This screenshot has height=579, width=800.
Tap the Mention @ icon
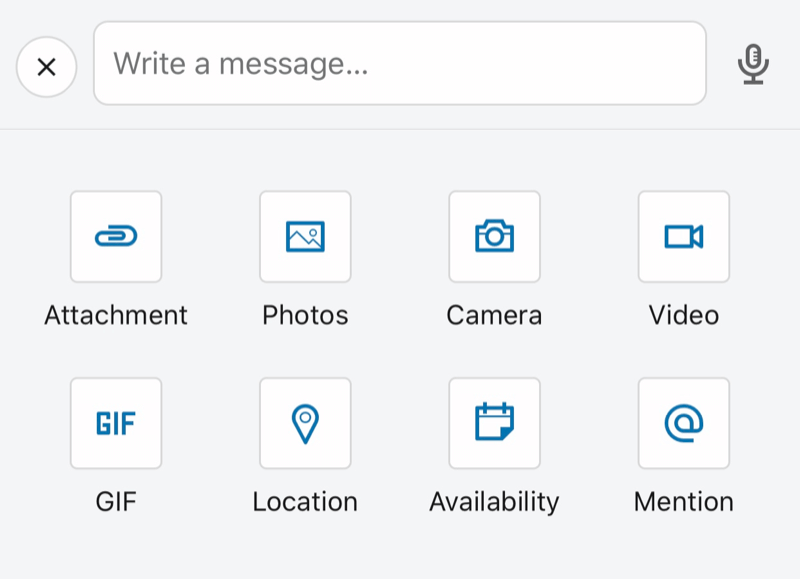click(x=683, y=423)
